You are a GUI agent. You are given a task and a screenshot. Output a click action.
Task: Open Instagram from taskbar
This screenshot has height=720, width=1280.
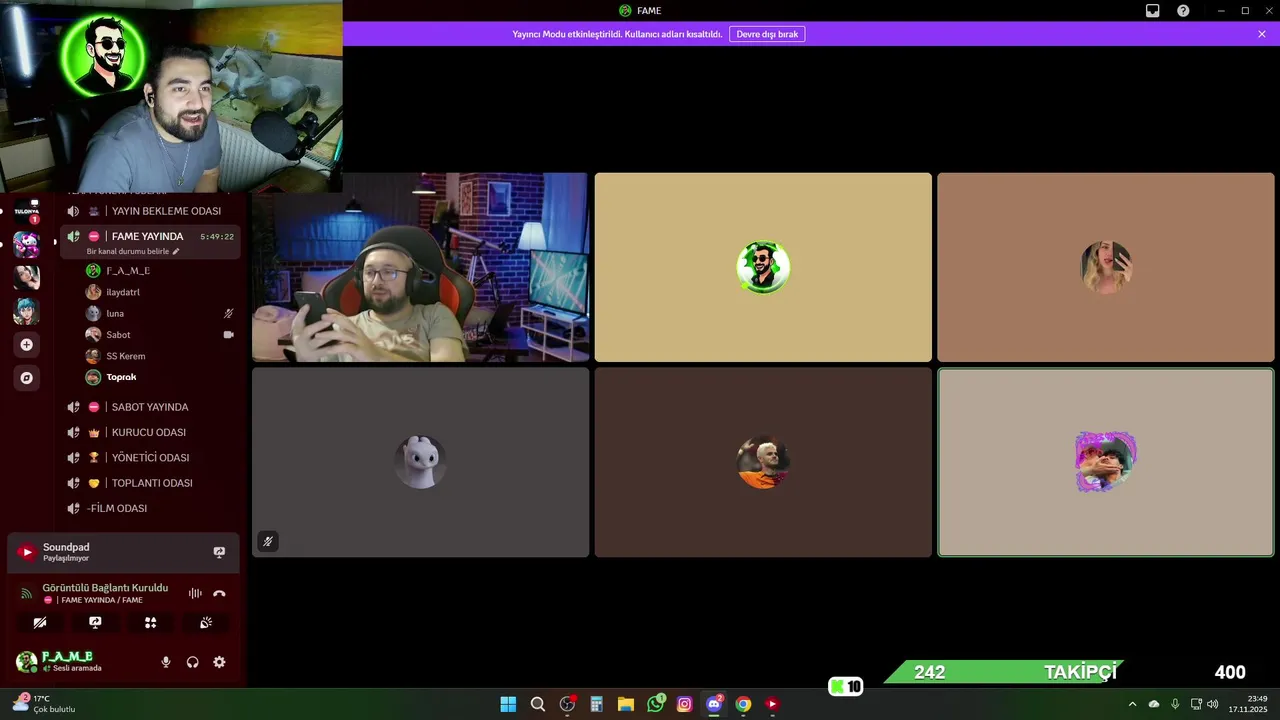tap(684, 704)
